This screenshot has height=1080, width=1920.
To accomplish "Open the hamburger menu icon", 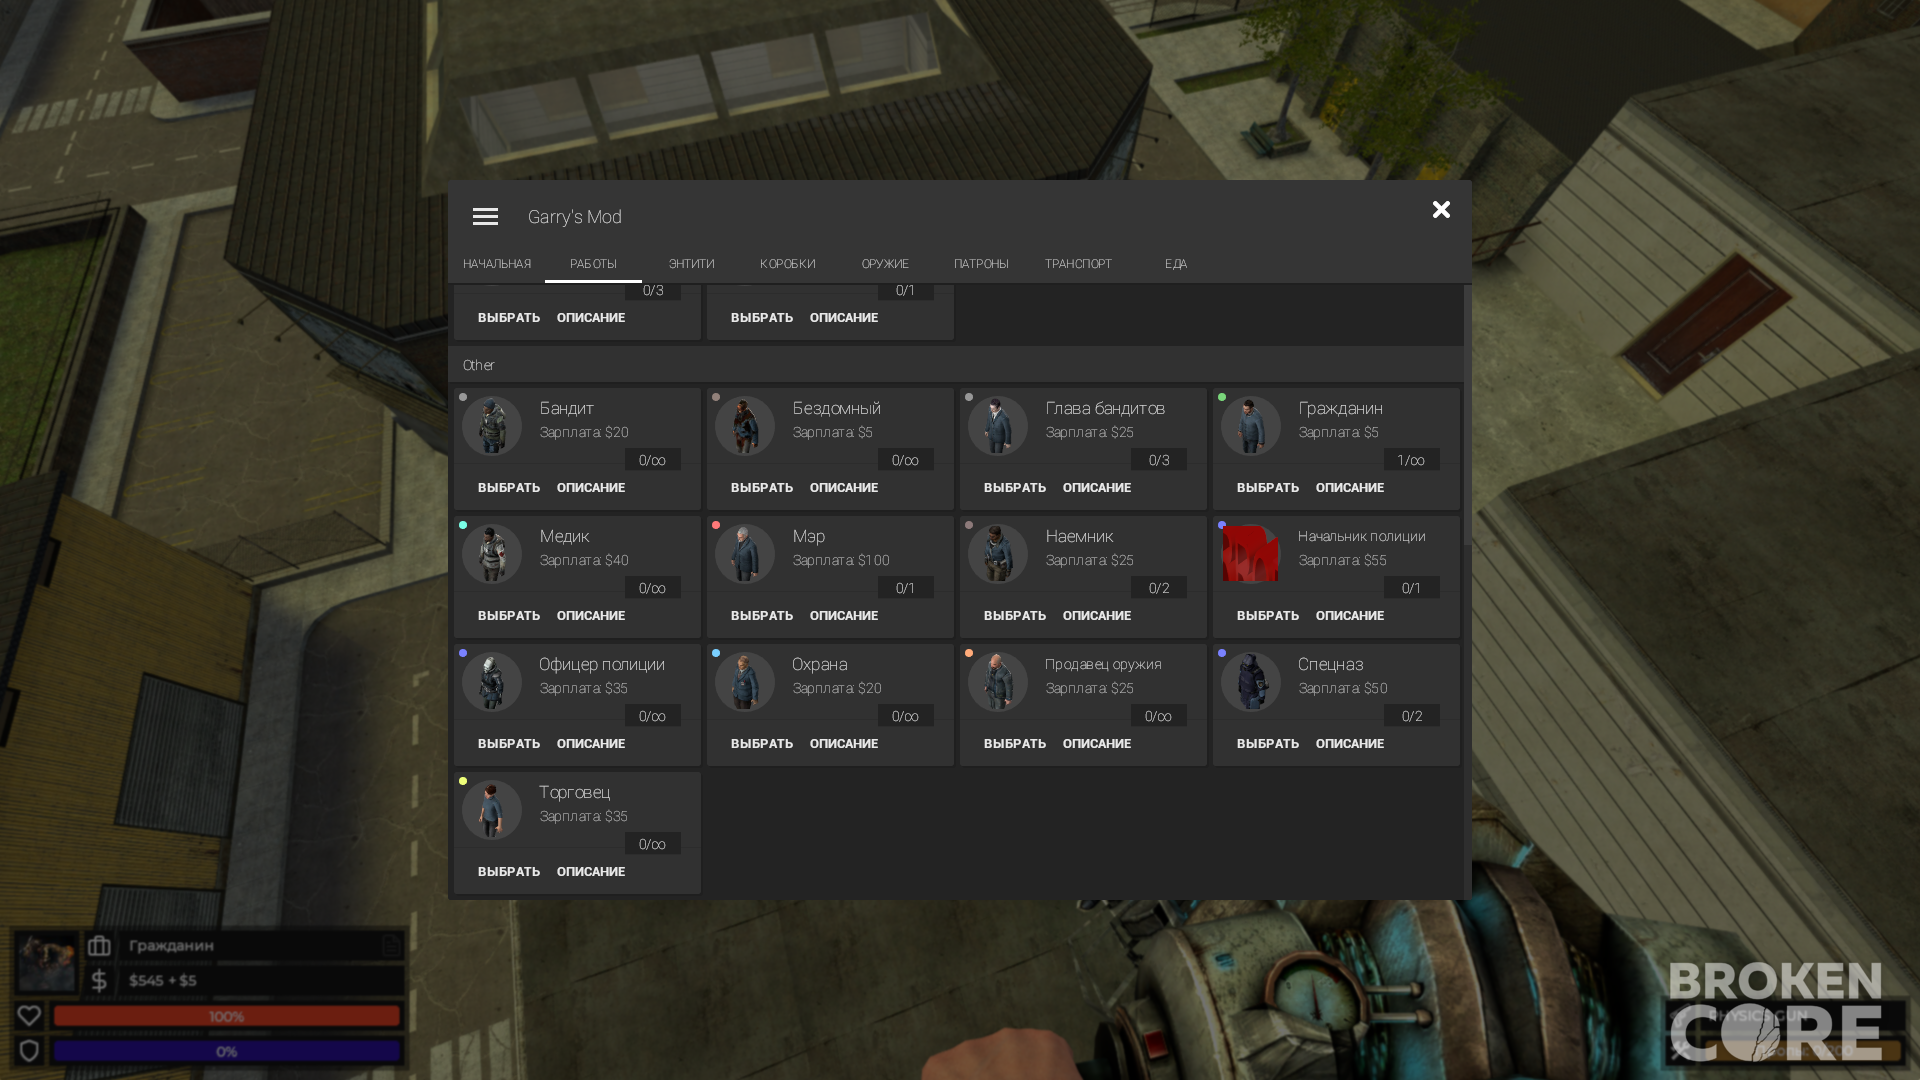I will click(485, 217).
